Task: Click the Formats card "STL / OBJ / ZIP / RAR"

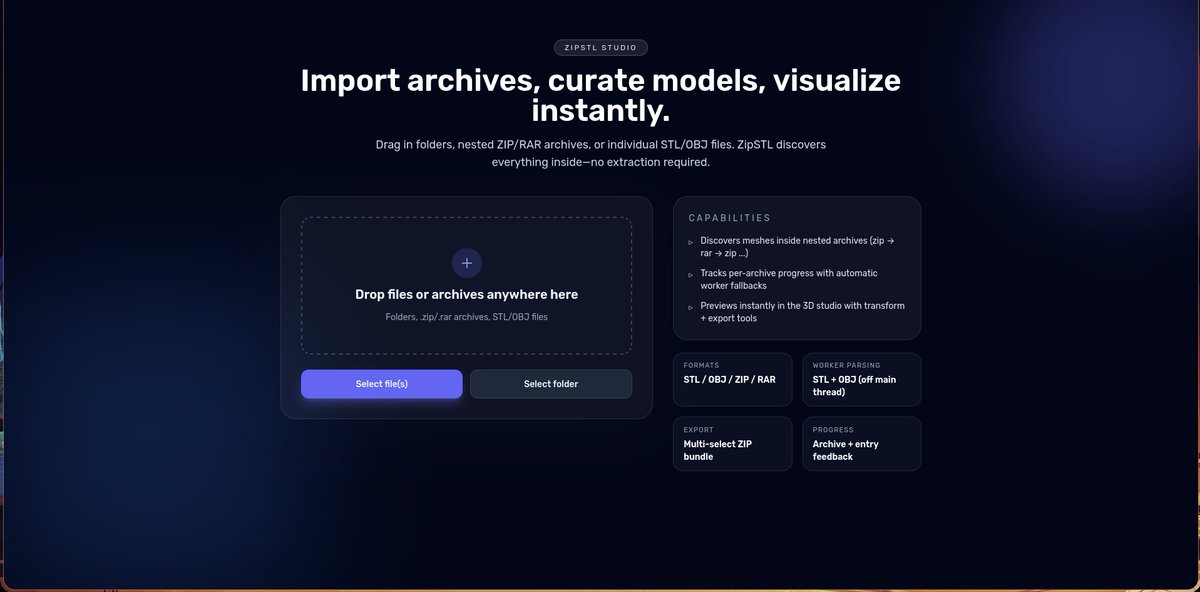Action: click(732, 379)
